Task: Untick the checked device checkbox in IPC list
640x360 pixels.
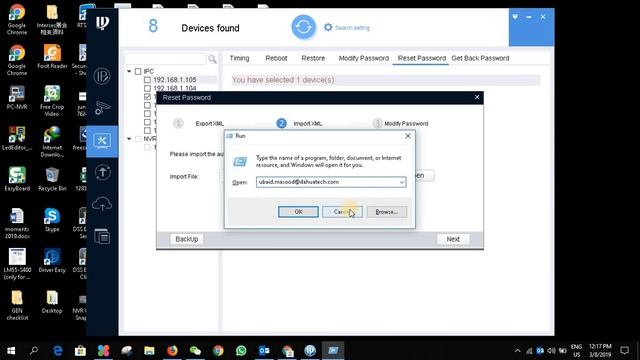Action: (x=147, y=97)
